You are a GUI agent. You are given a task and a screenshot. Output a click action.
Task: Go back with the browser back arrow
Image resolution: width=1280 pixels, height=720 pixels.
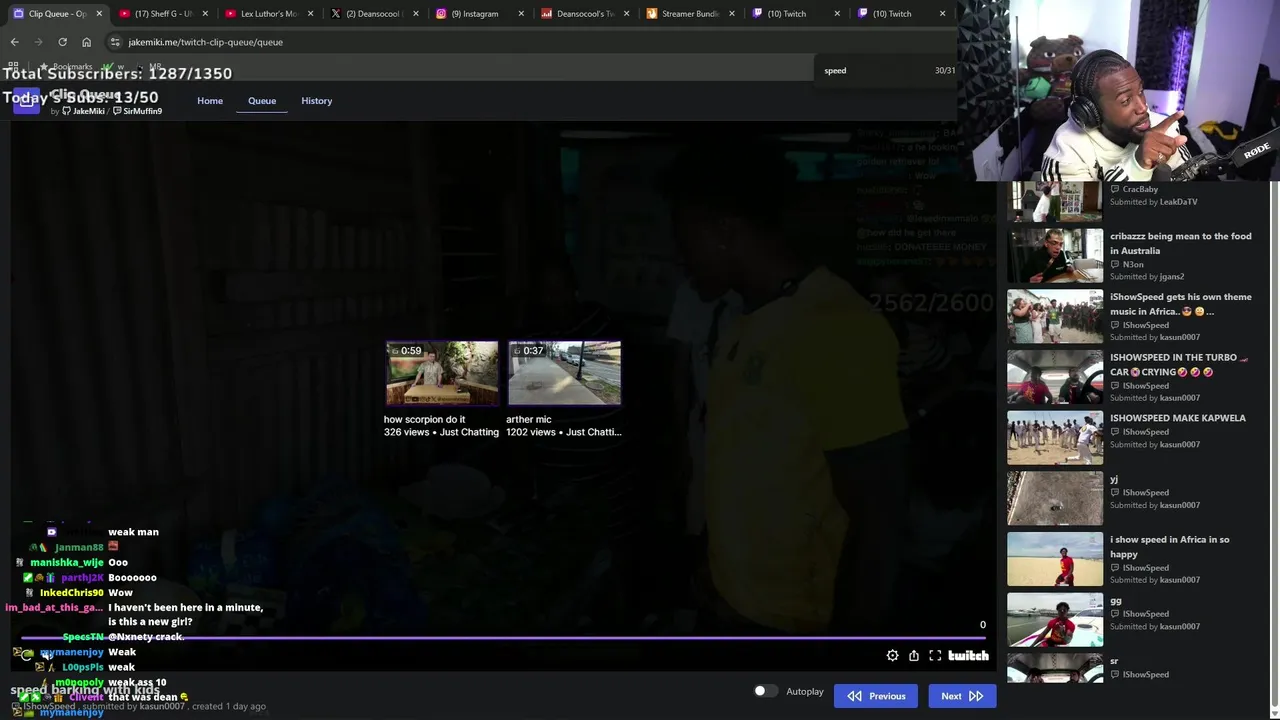click(x=15, y=42)
